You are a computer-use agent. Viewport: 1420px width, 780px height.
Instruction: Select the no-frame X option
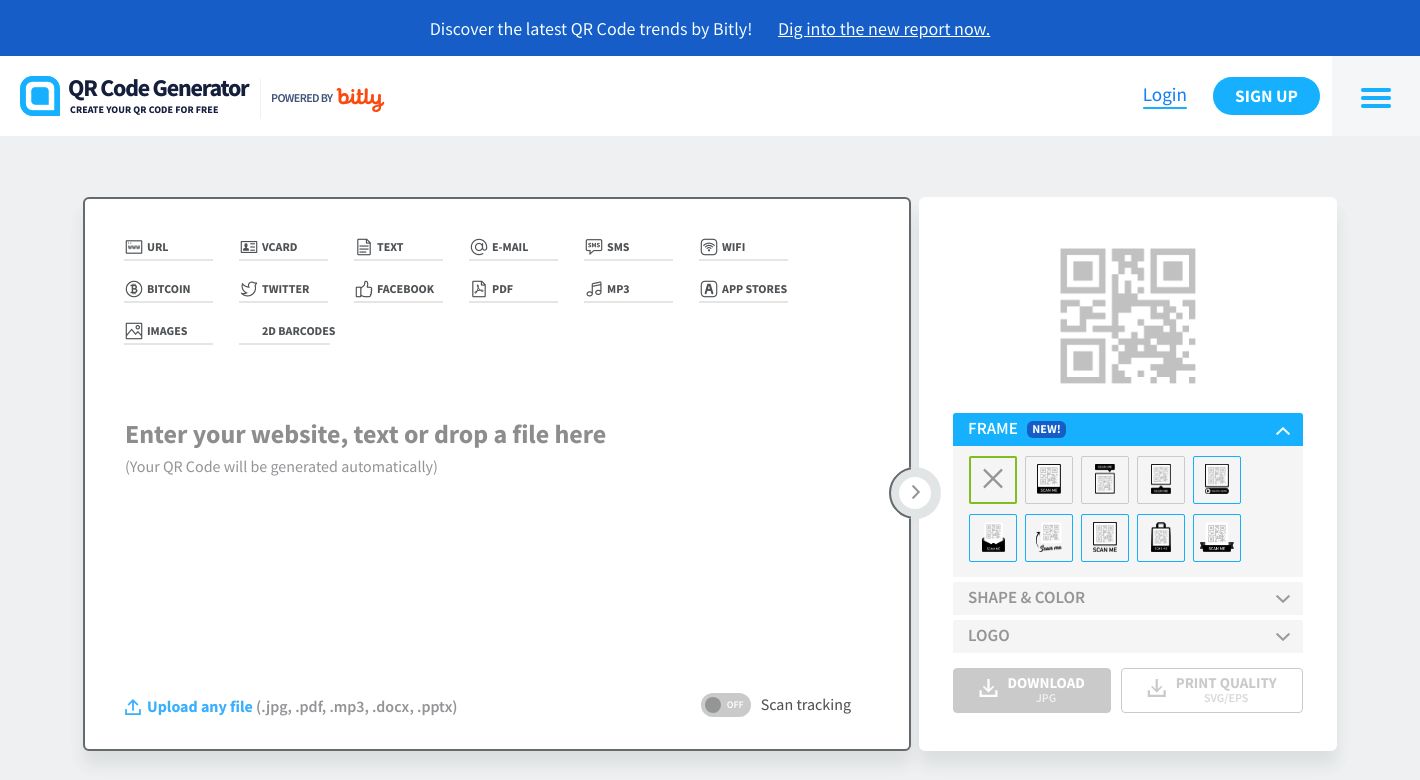(x=993, y=480)
